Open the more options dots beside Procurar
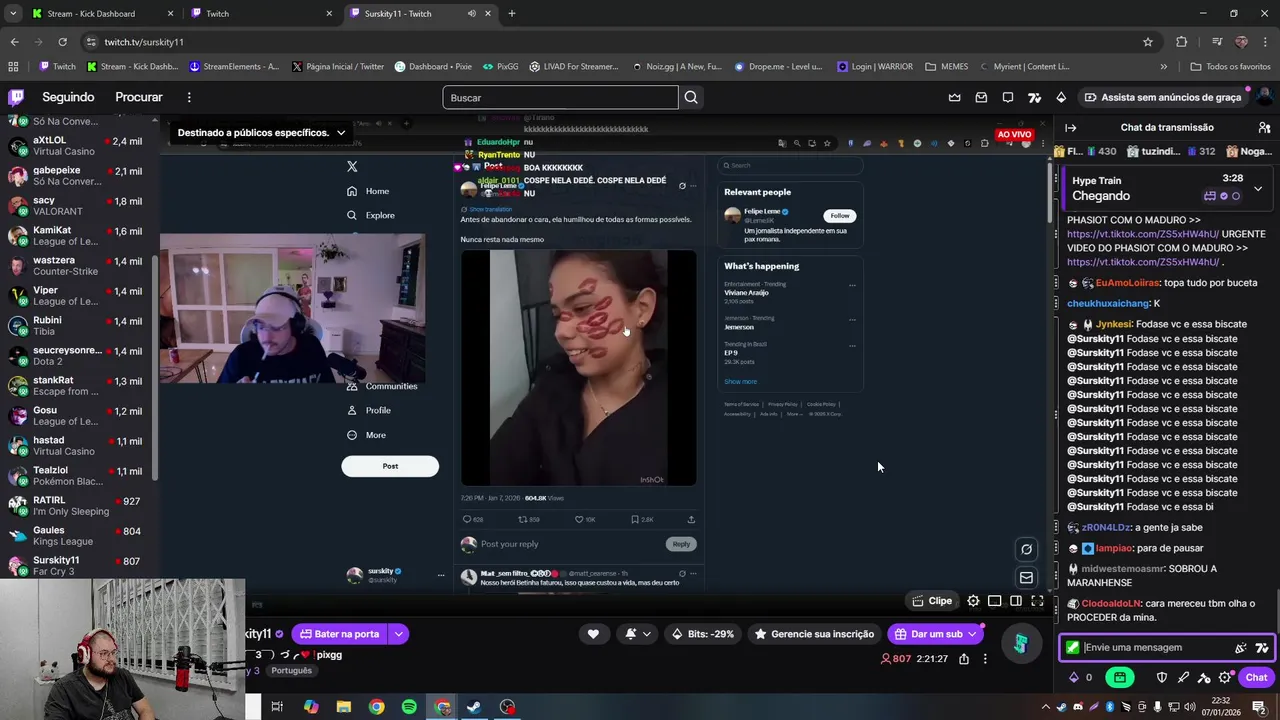This screenshot has width=1280, height=720. pos(189,97)
